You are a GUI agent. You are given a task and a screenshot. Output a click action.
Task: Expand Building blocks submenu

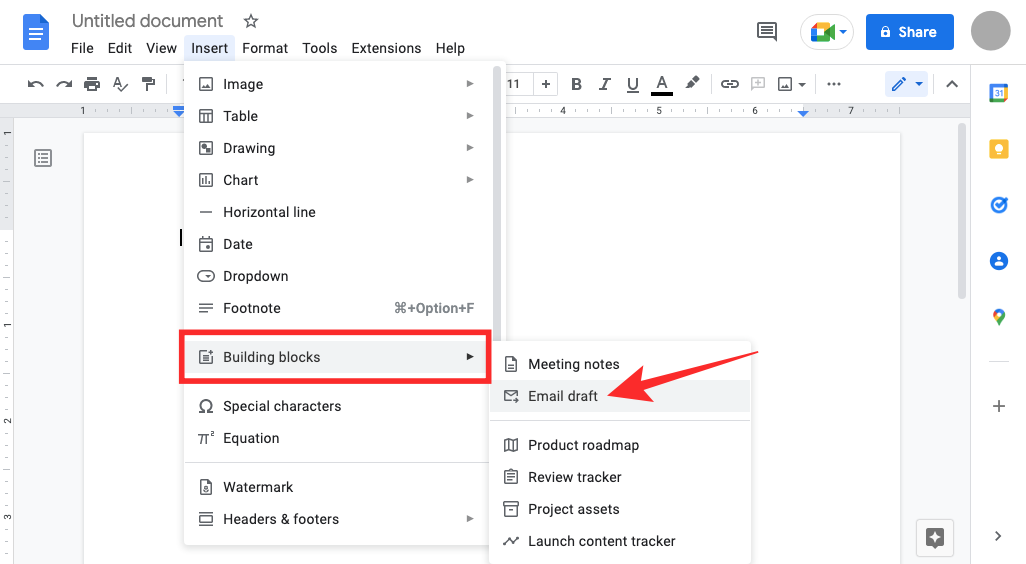tap(336, 357)
